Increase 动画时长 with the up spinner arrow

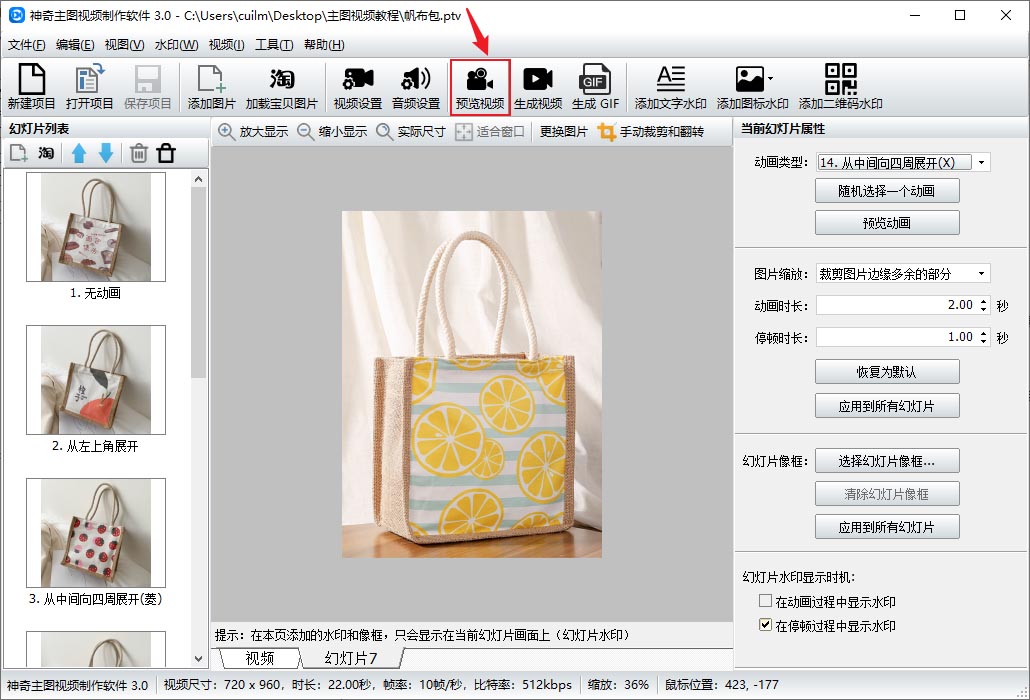(983, 301)
